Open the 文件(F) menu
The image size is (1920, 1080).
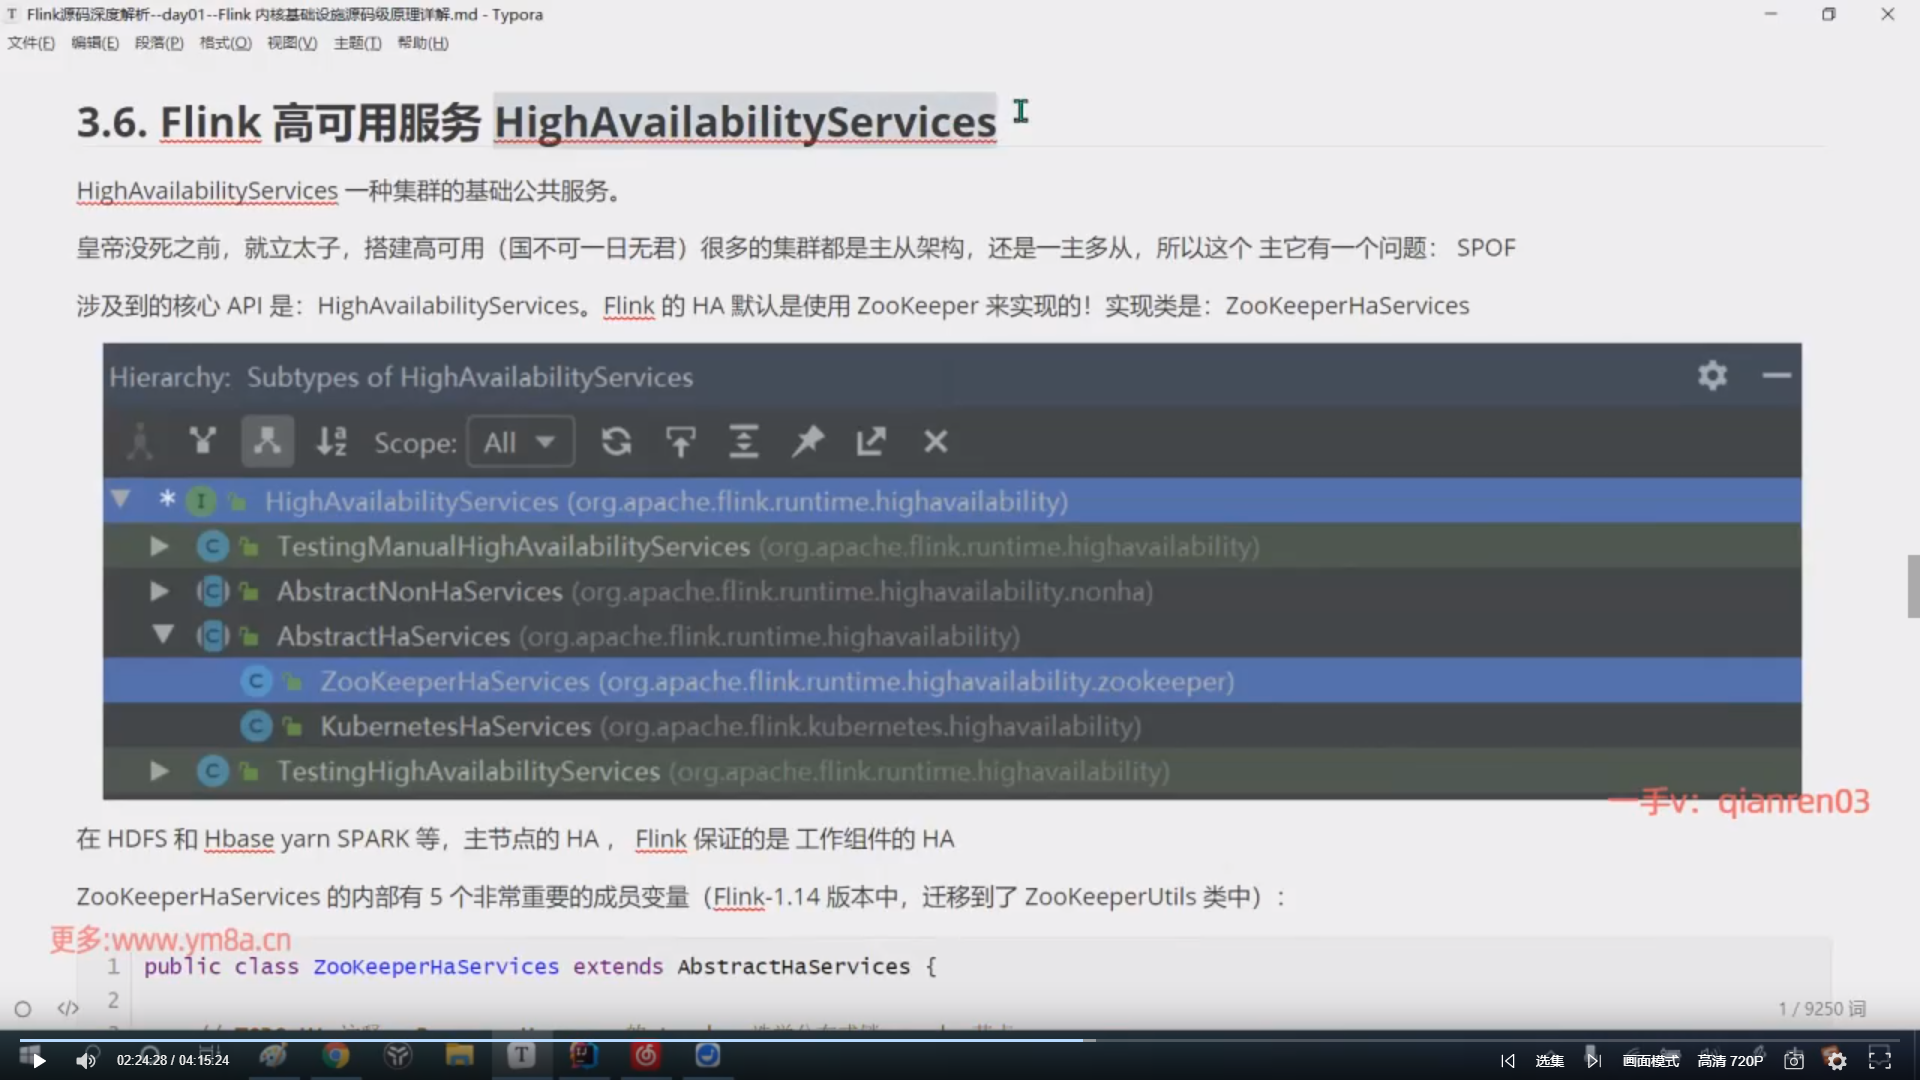point(31,43)
